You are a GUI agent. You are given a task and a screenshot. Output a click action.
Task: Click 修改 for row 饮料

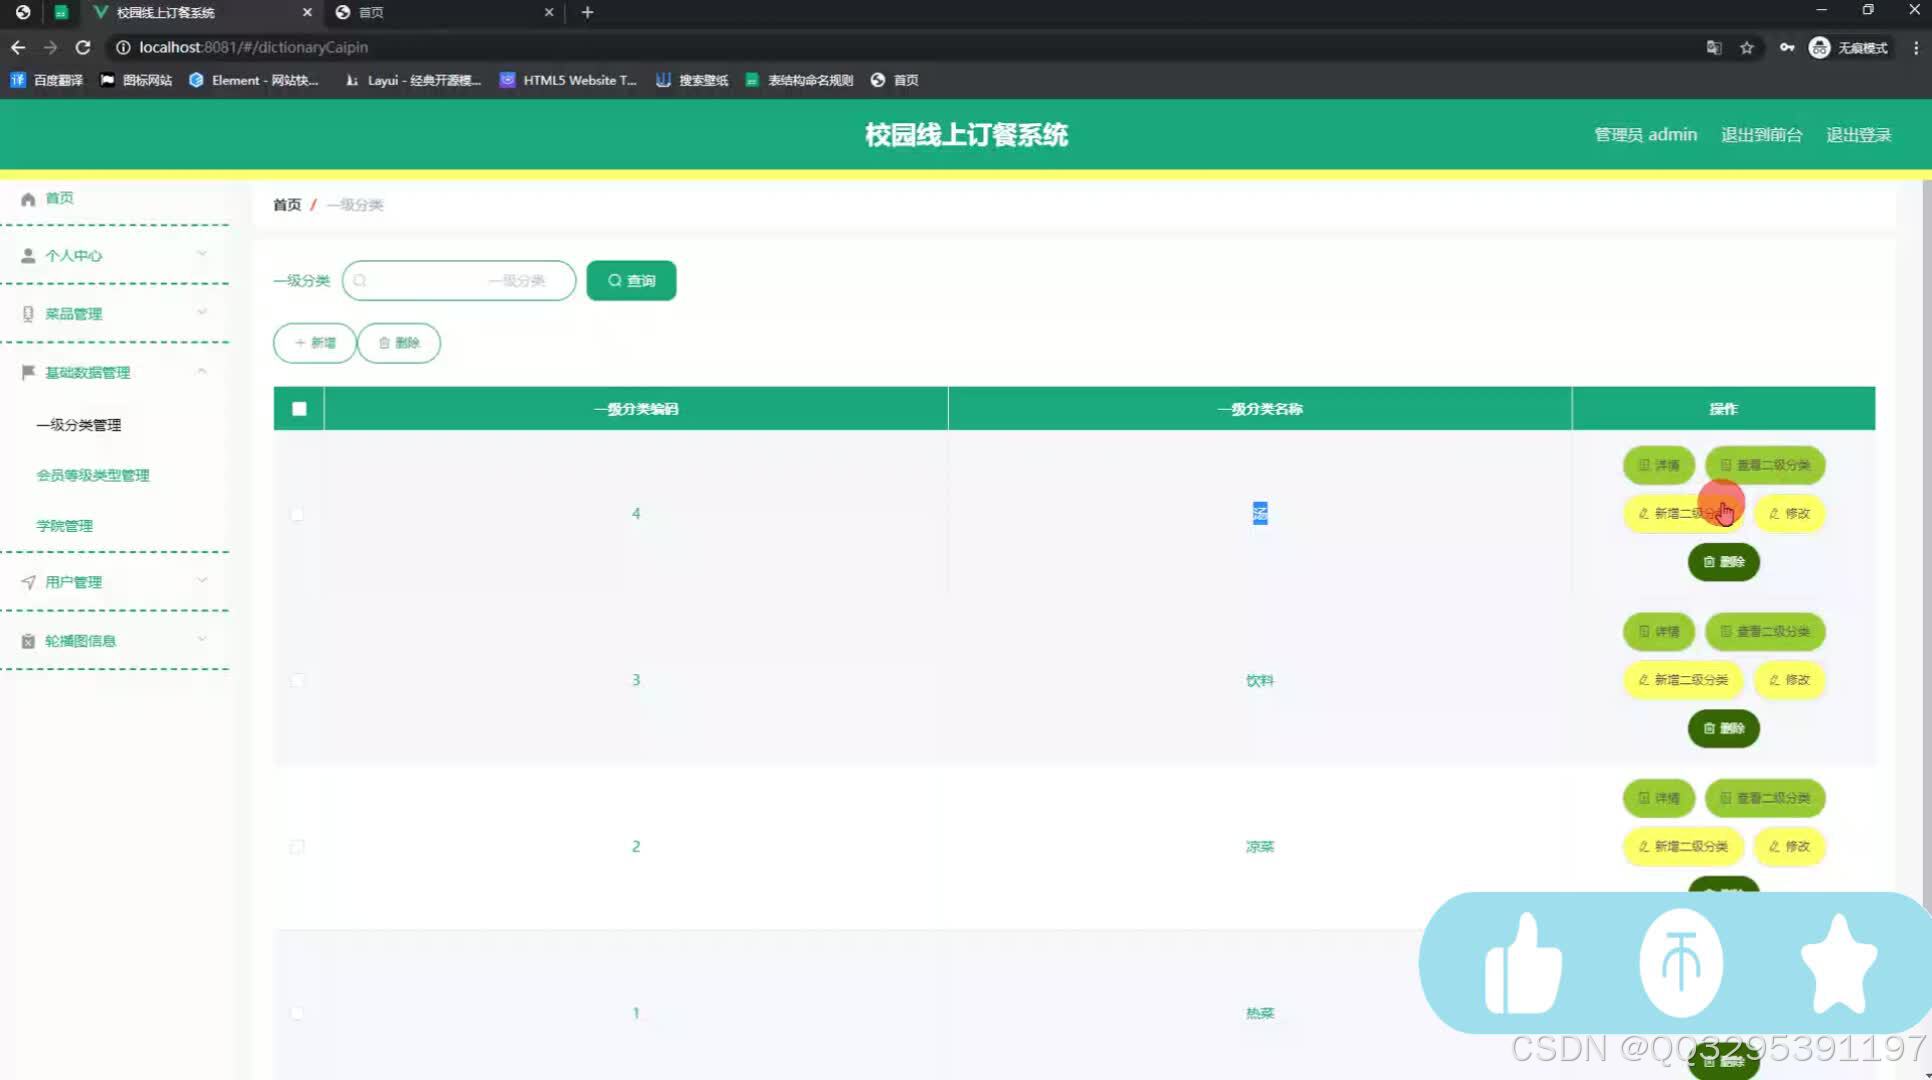point(1790,680)
